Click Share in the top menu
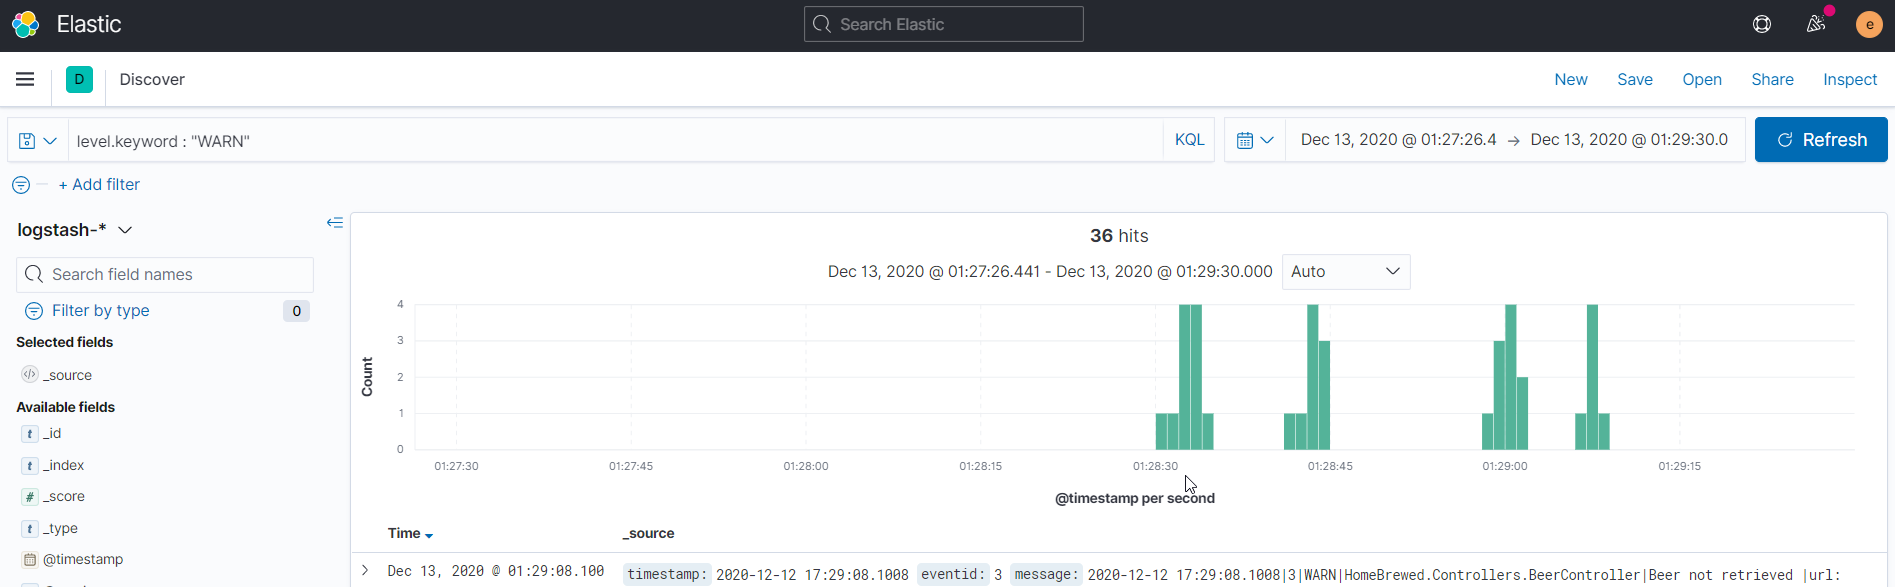Viewport: 1895px width, 587px height. coord(1772,79)
